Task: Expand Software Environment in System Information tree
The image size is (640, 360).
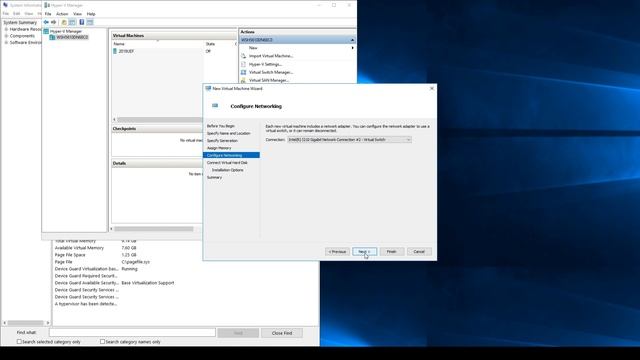Action: coord(6,42)
